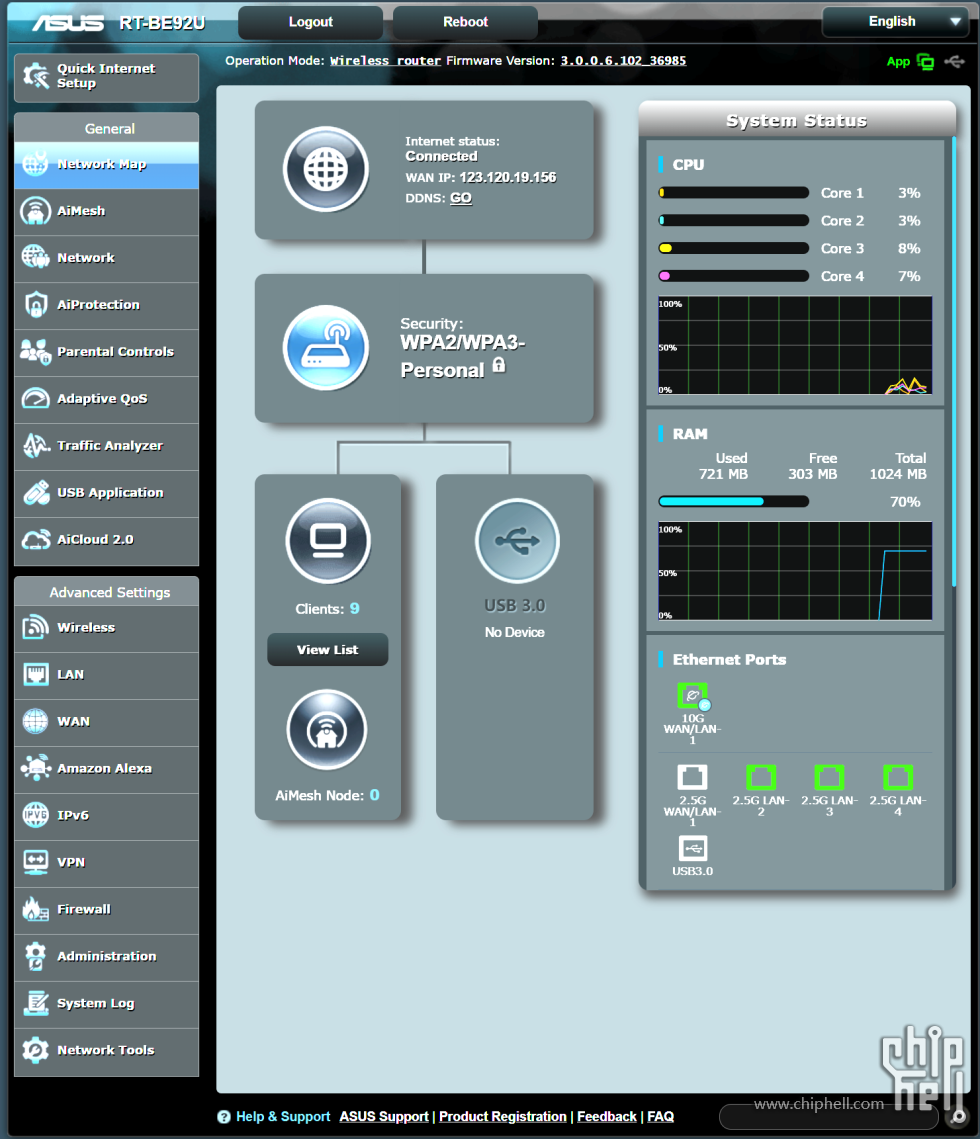Click the Quick Internet Setup wizard icon

coord(36,76)
